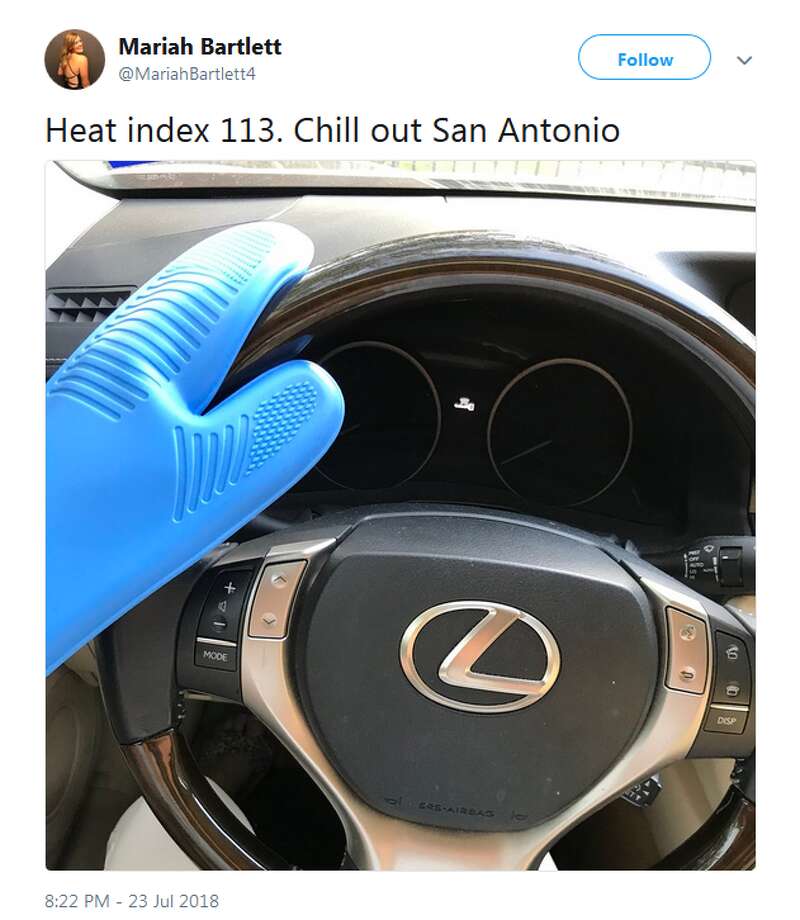Image resolution: width=800 pixels, height=920 pixels.
Task: Click the tweet text about heat index
Action: coord(332,130)
